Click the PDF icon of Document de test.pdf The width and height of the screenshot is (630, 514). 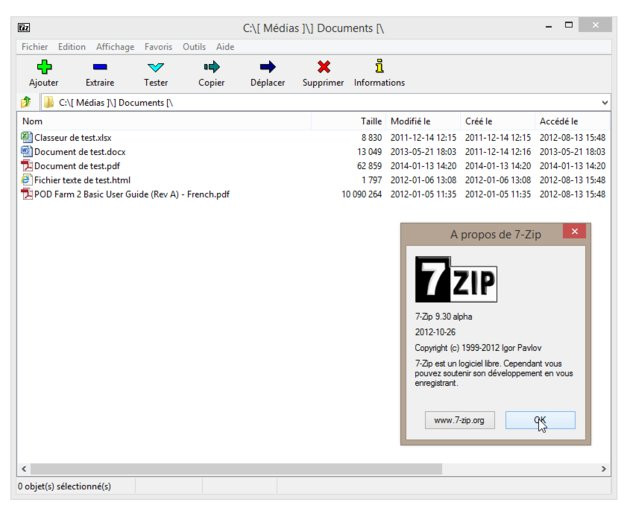coord(27,166)
